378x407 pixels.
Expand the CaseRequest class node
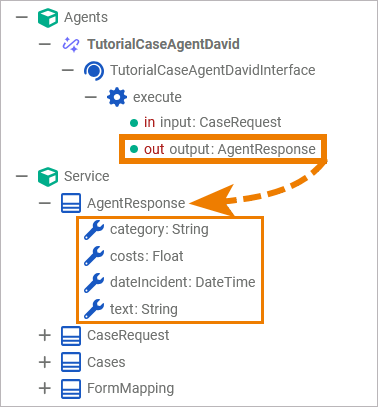(x=45, y=335)
